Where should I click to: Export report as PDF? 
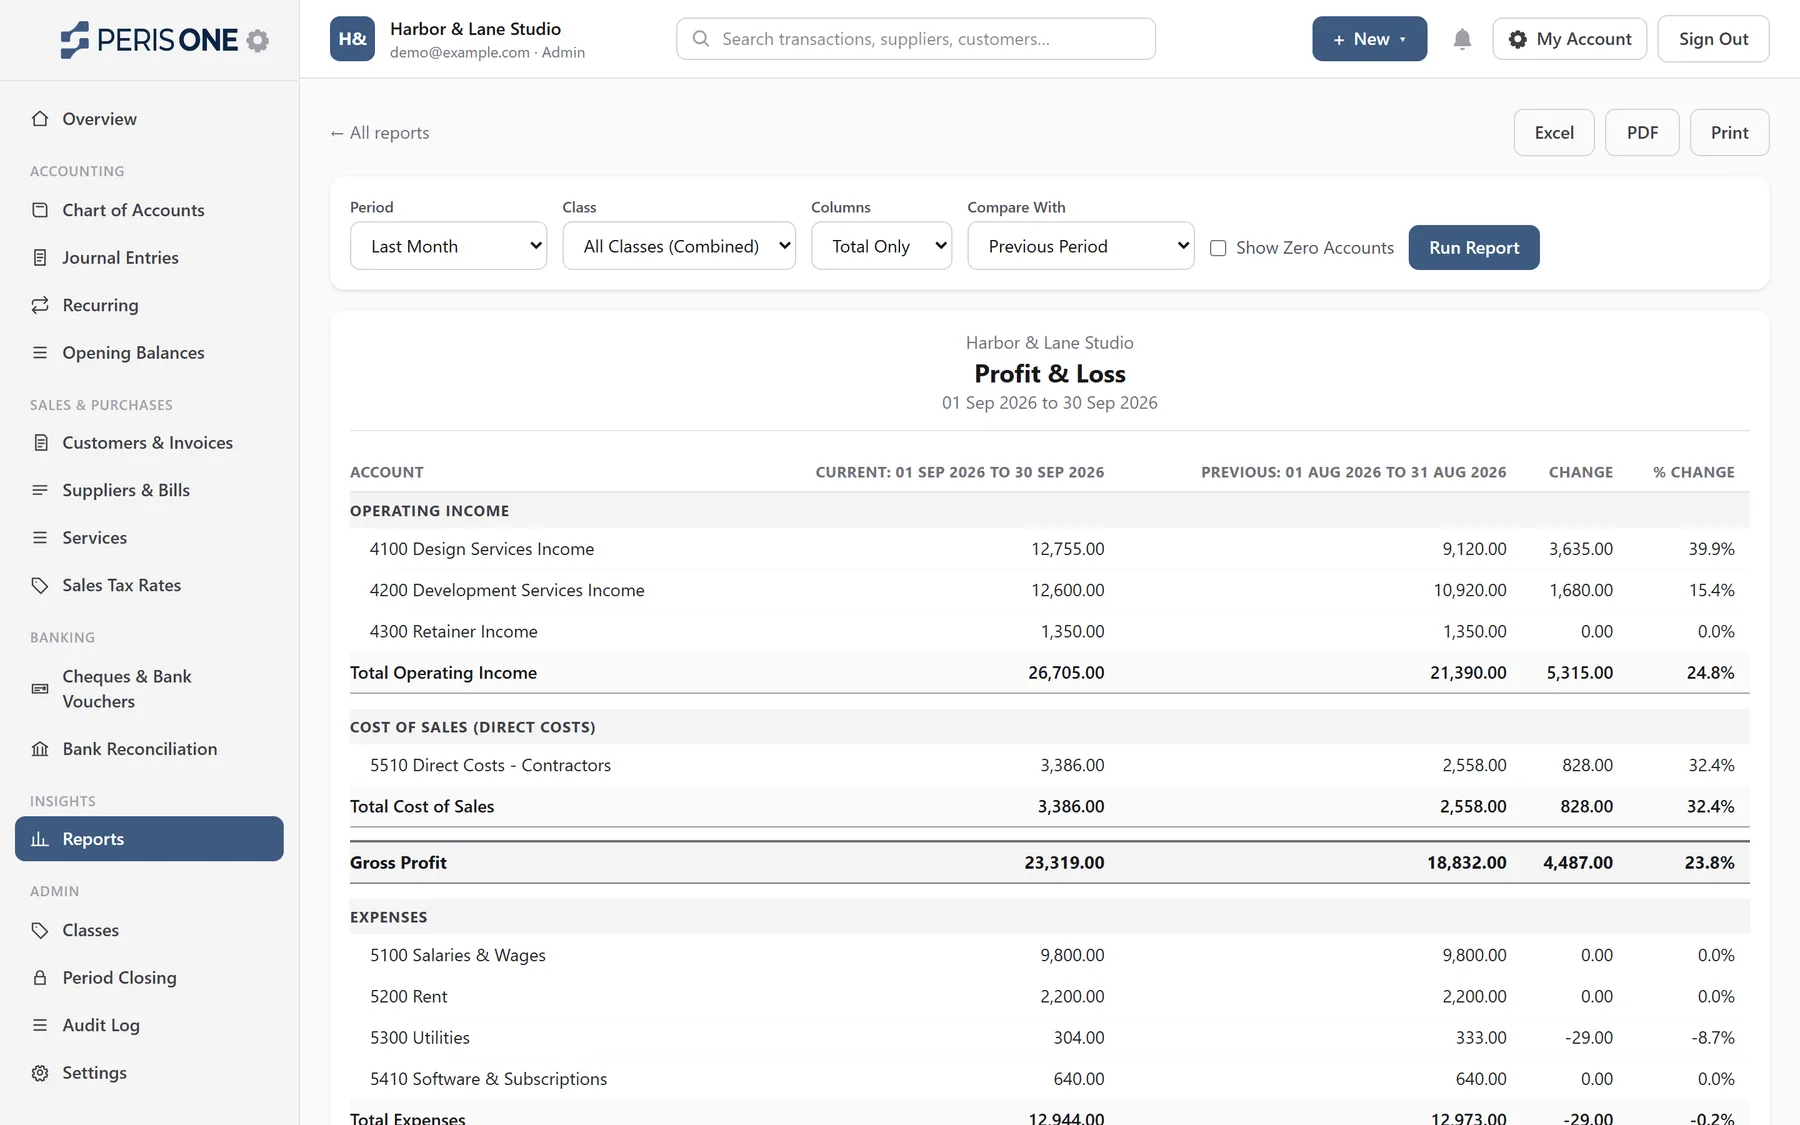[1642, 133]
